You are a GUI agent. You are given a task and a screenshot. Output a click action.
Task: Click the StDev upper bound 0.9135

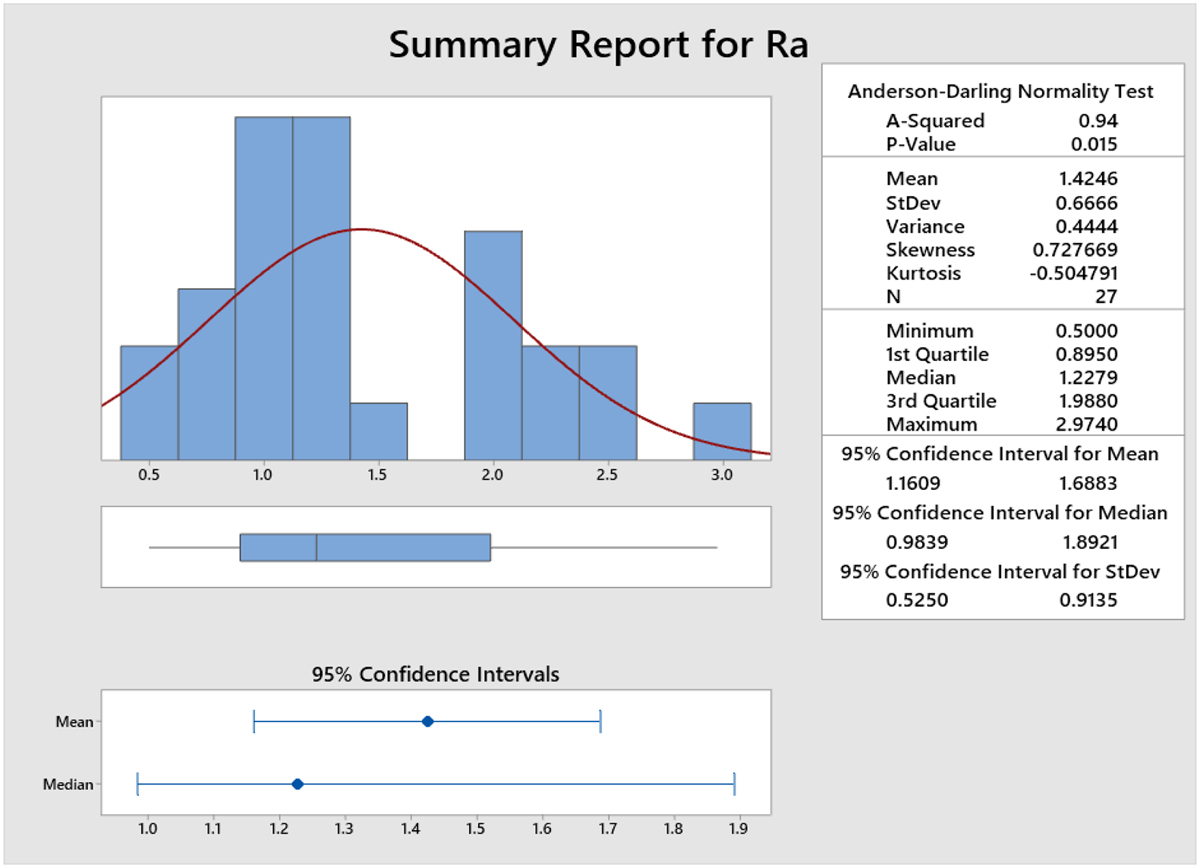[1091, 601]
